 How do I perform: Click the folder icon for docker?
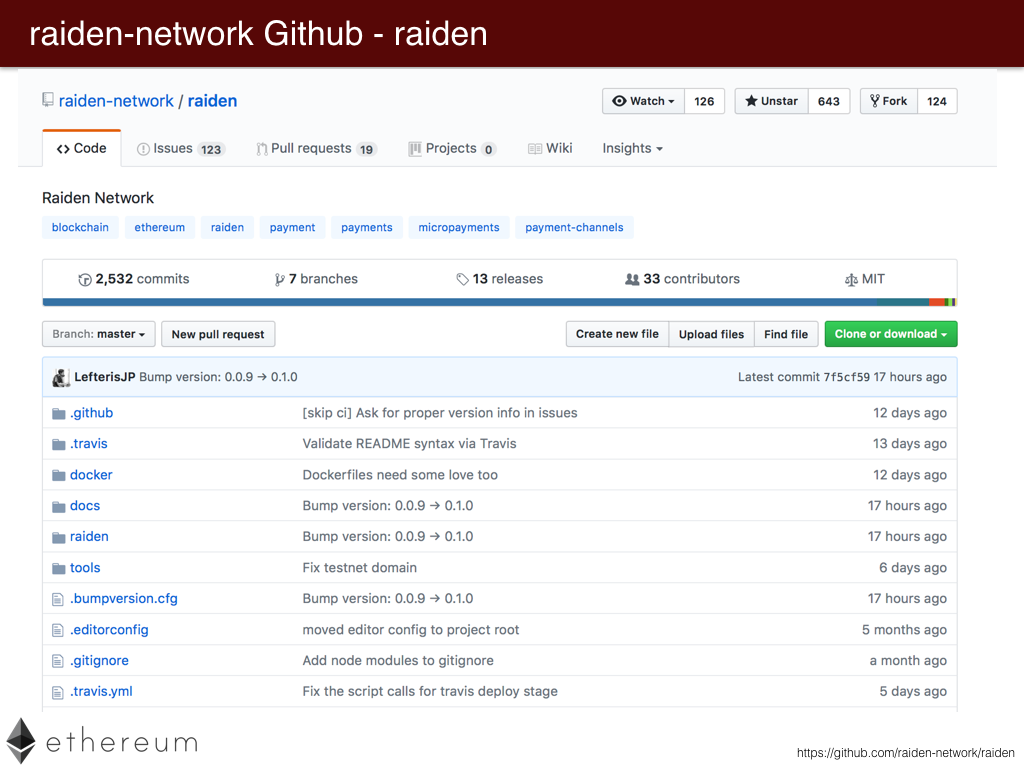[x=59, y=475]
